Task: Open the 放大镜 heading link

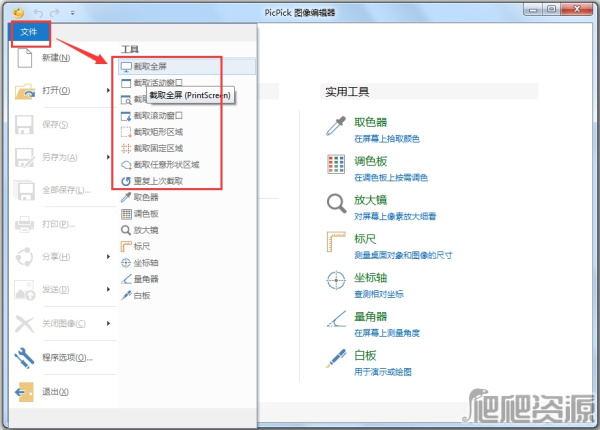Action: 370,200
